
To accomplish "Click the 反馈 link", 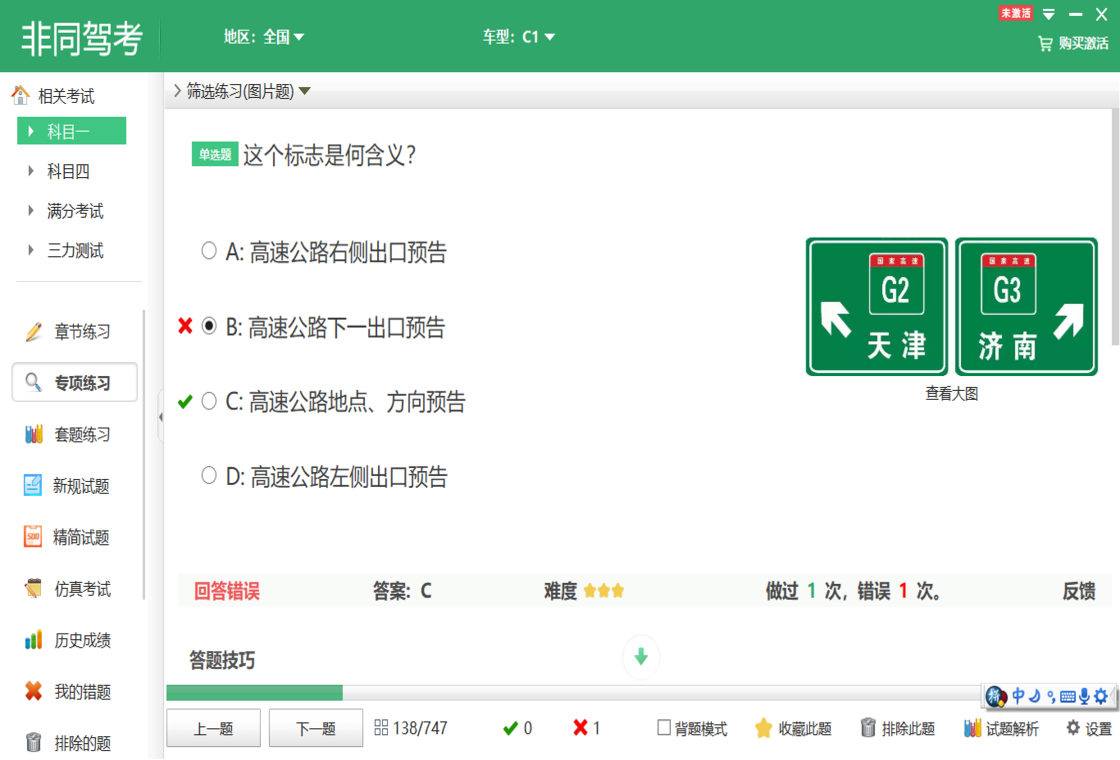I will tap(1079, 591).
